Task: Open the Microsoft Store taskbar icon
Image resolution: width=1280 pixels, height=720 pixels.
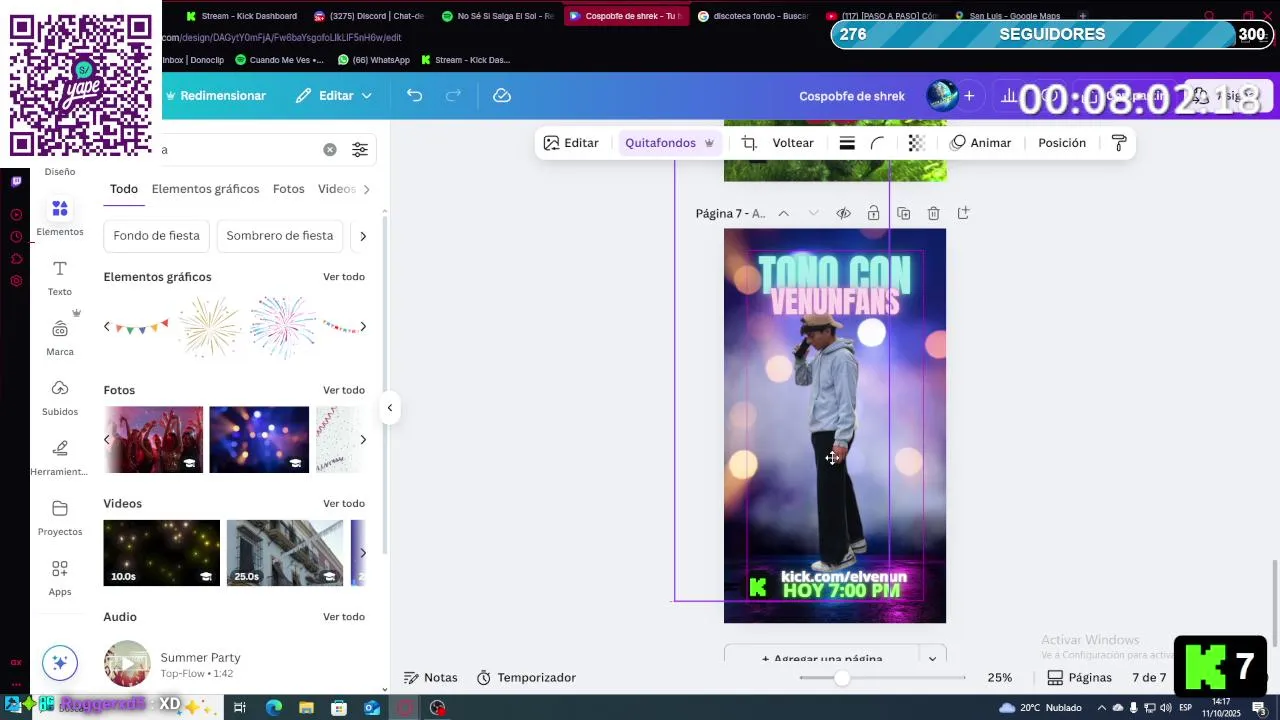Action: tap(339, 708)
